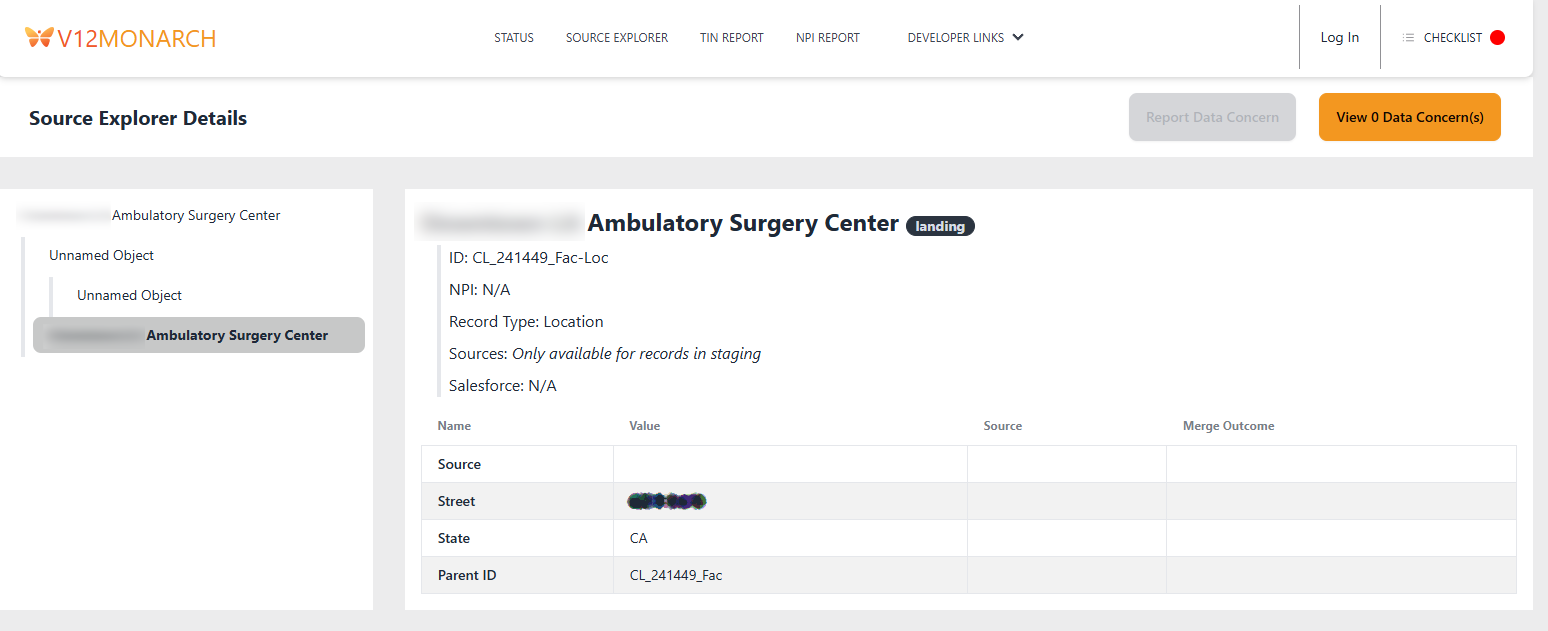Click the V12MONARCH butterfly logo
The height and width of the screenshot is (631, 1548).
pos(38,37)
